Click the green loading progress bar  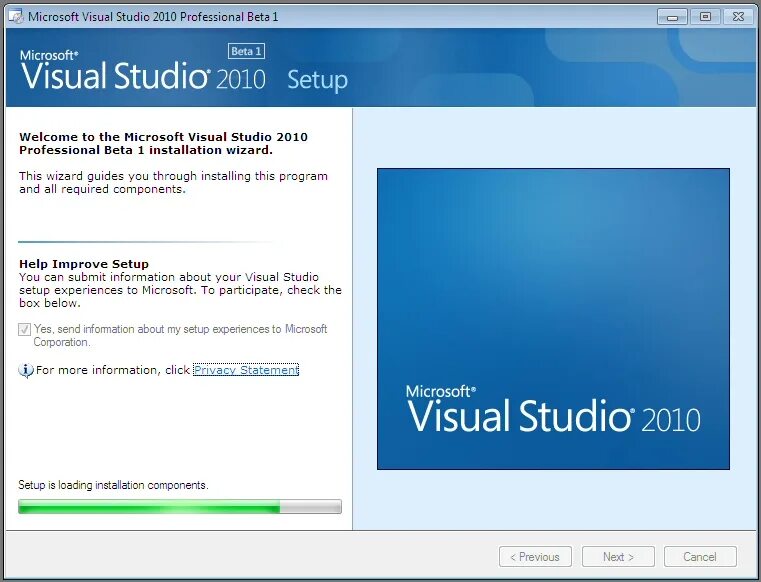tap(180, 507)
